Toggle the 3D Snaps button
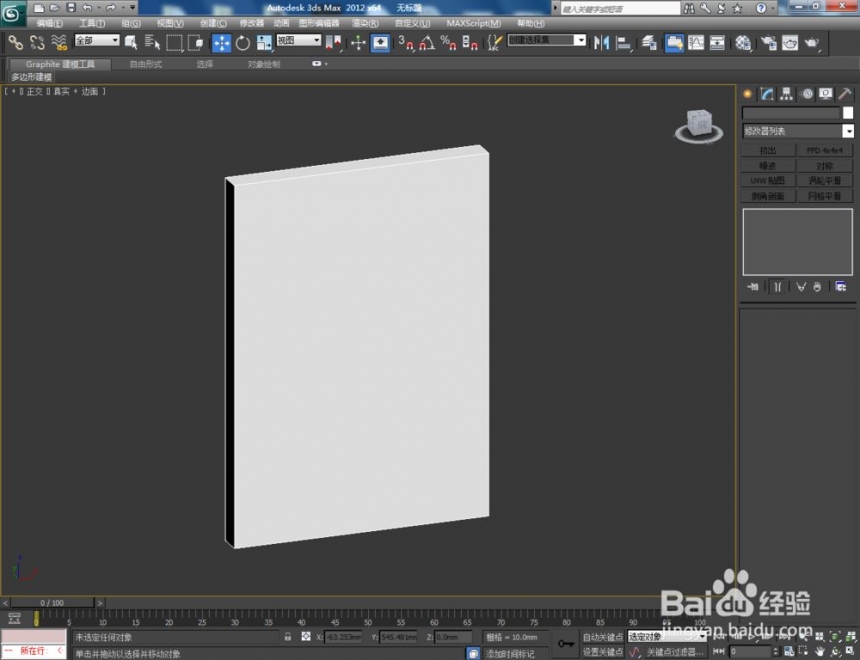 [406, 42]
